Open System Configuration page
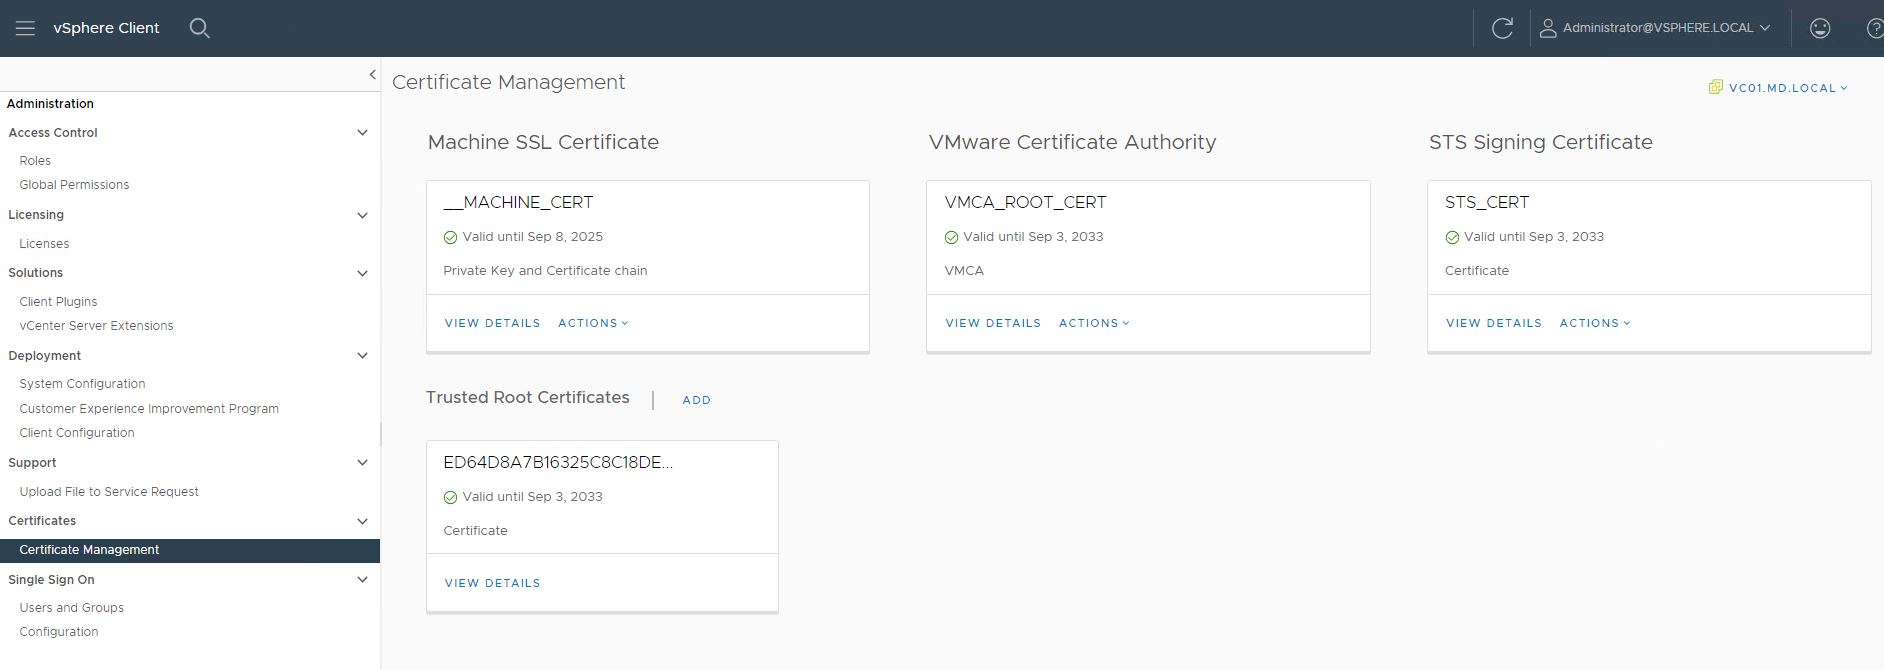1884x670 pixels. pos(82,384)
